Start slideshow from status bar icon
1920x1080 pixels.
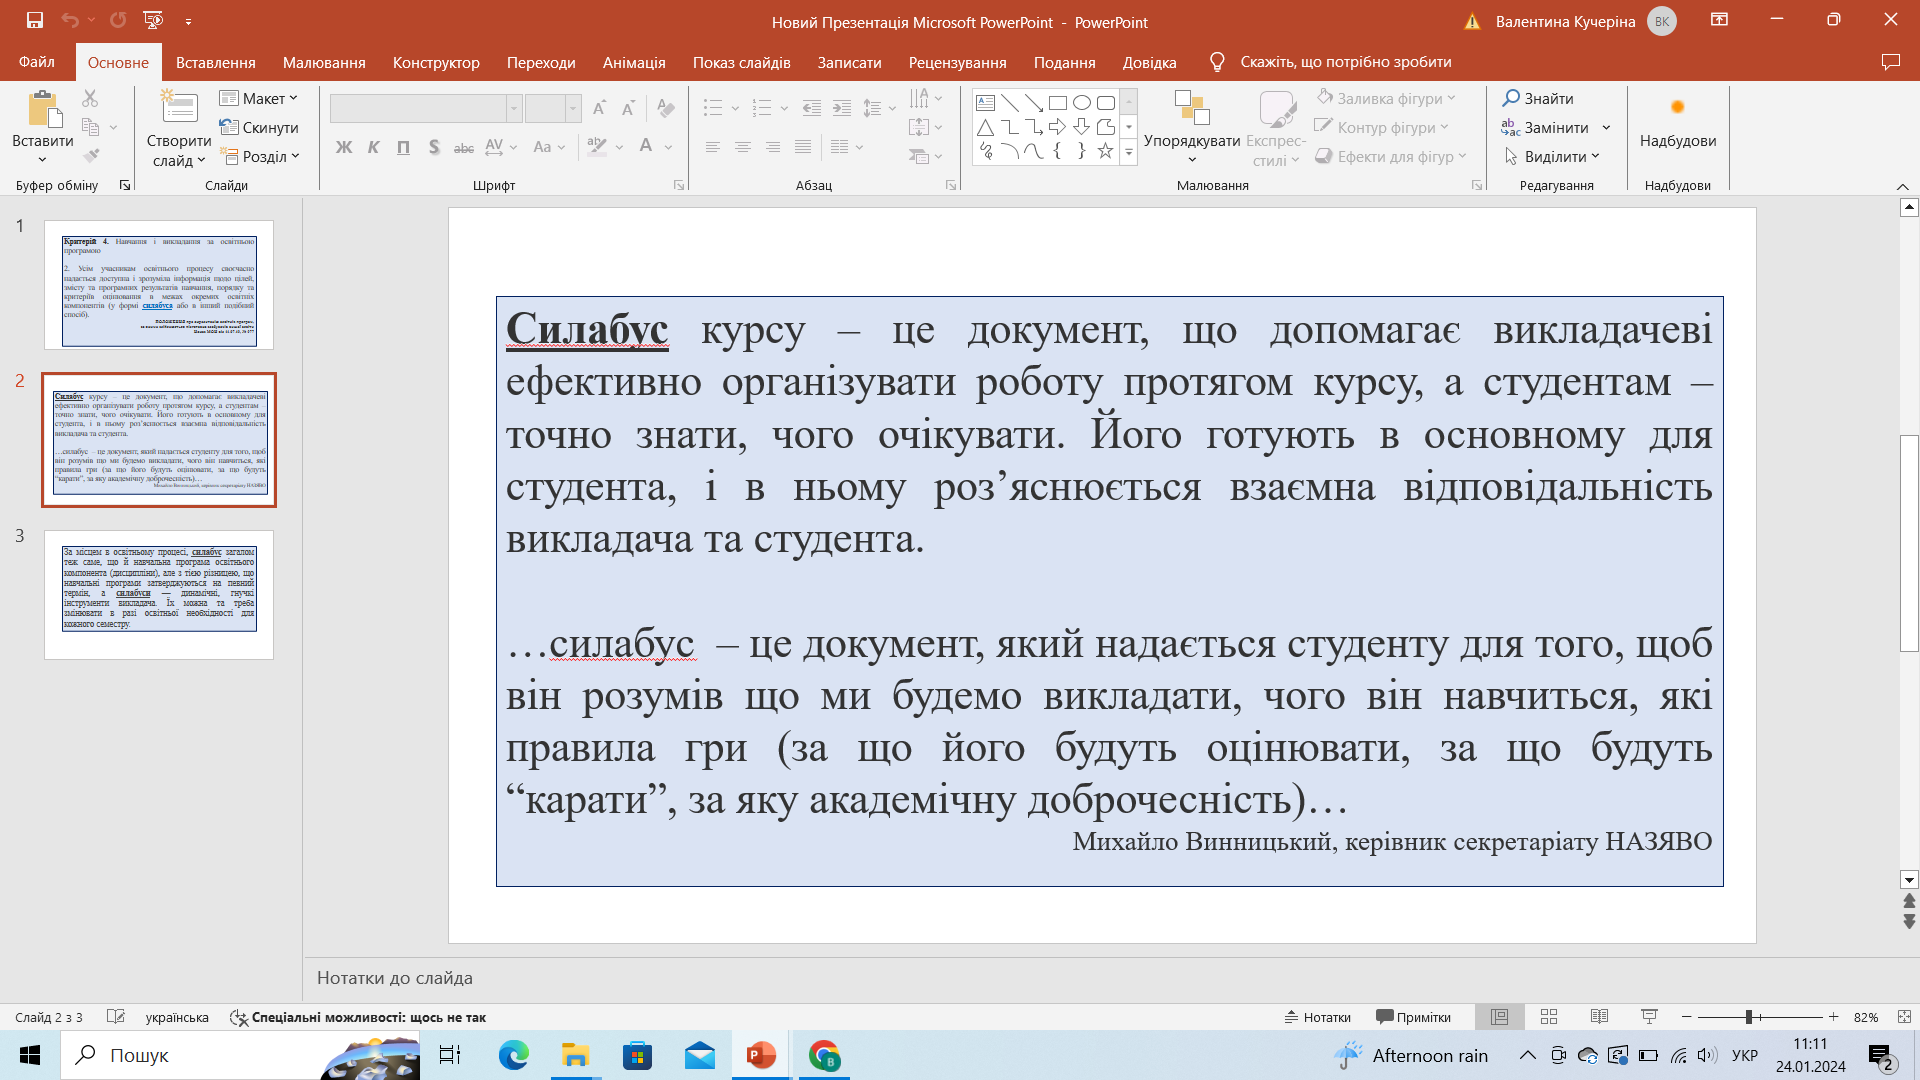coord(1649,1017)
